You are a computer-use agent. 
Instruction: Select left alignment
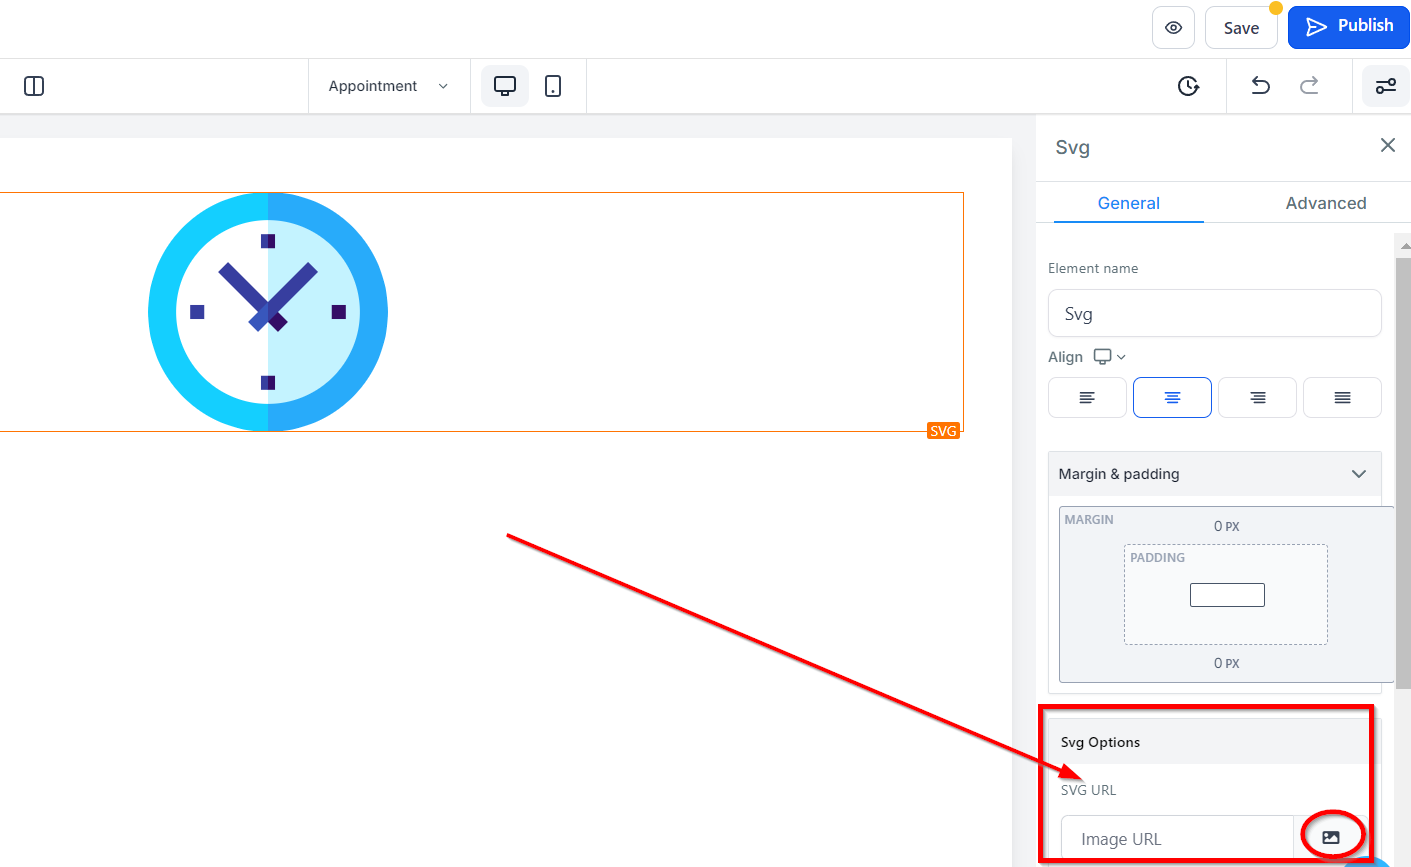click(x=1087, y=398)
